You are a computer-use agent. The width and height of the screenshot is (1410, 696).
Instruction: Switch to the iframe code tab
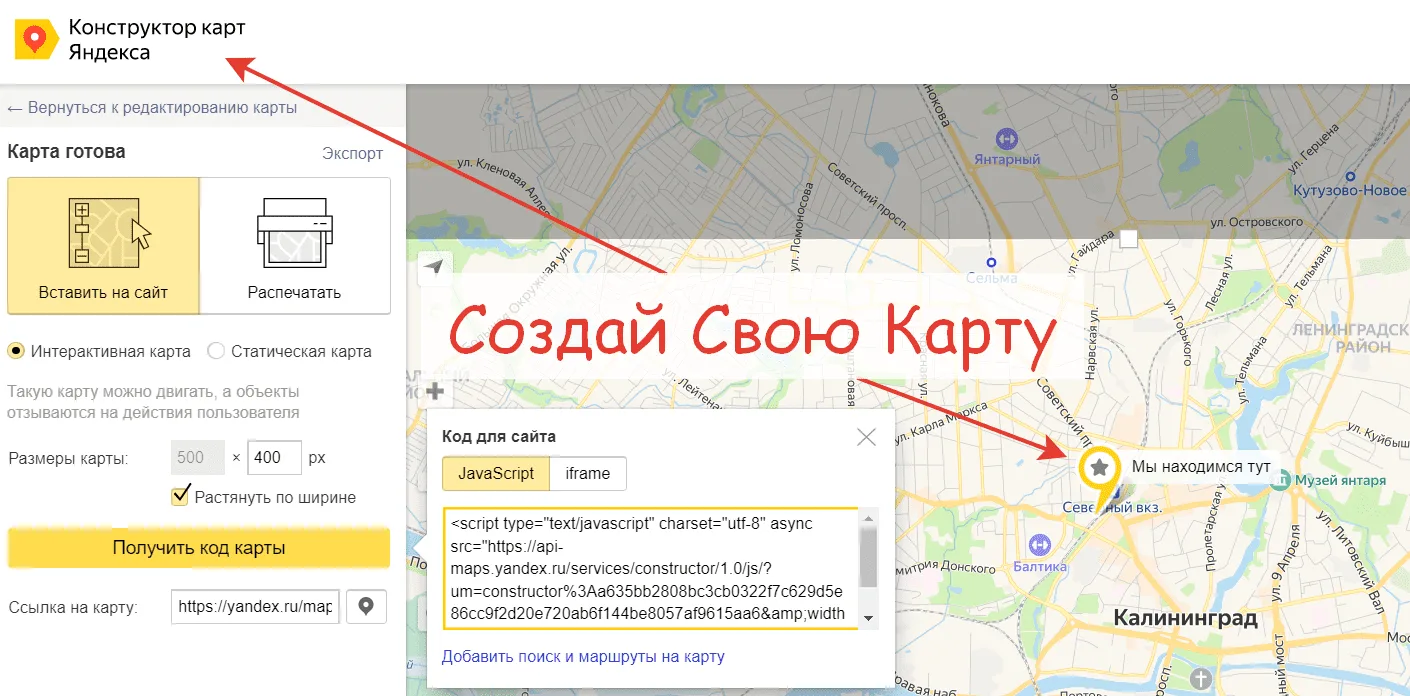(587, 474)
